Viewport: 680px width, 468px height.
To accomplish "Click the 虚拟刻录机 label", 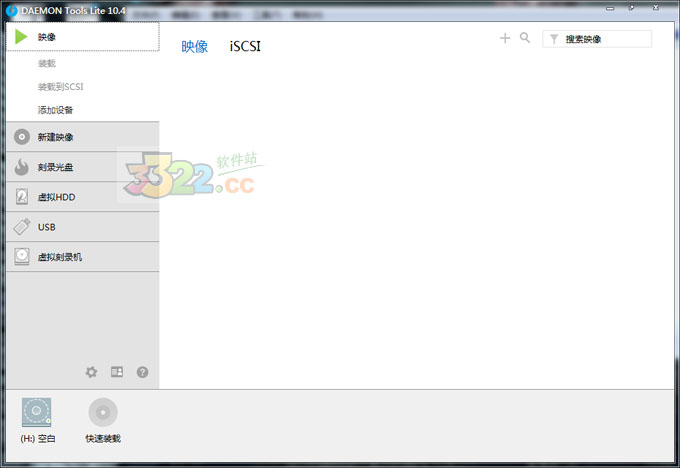I will (60, 257).
